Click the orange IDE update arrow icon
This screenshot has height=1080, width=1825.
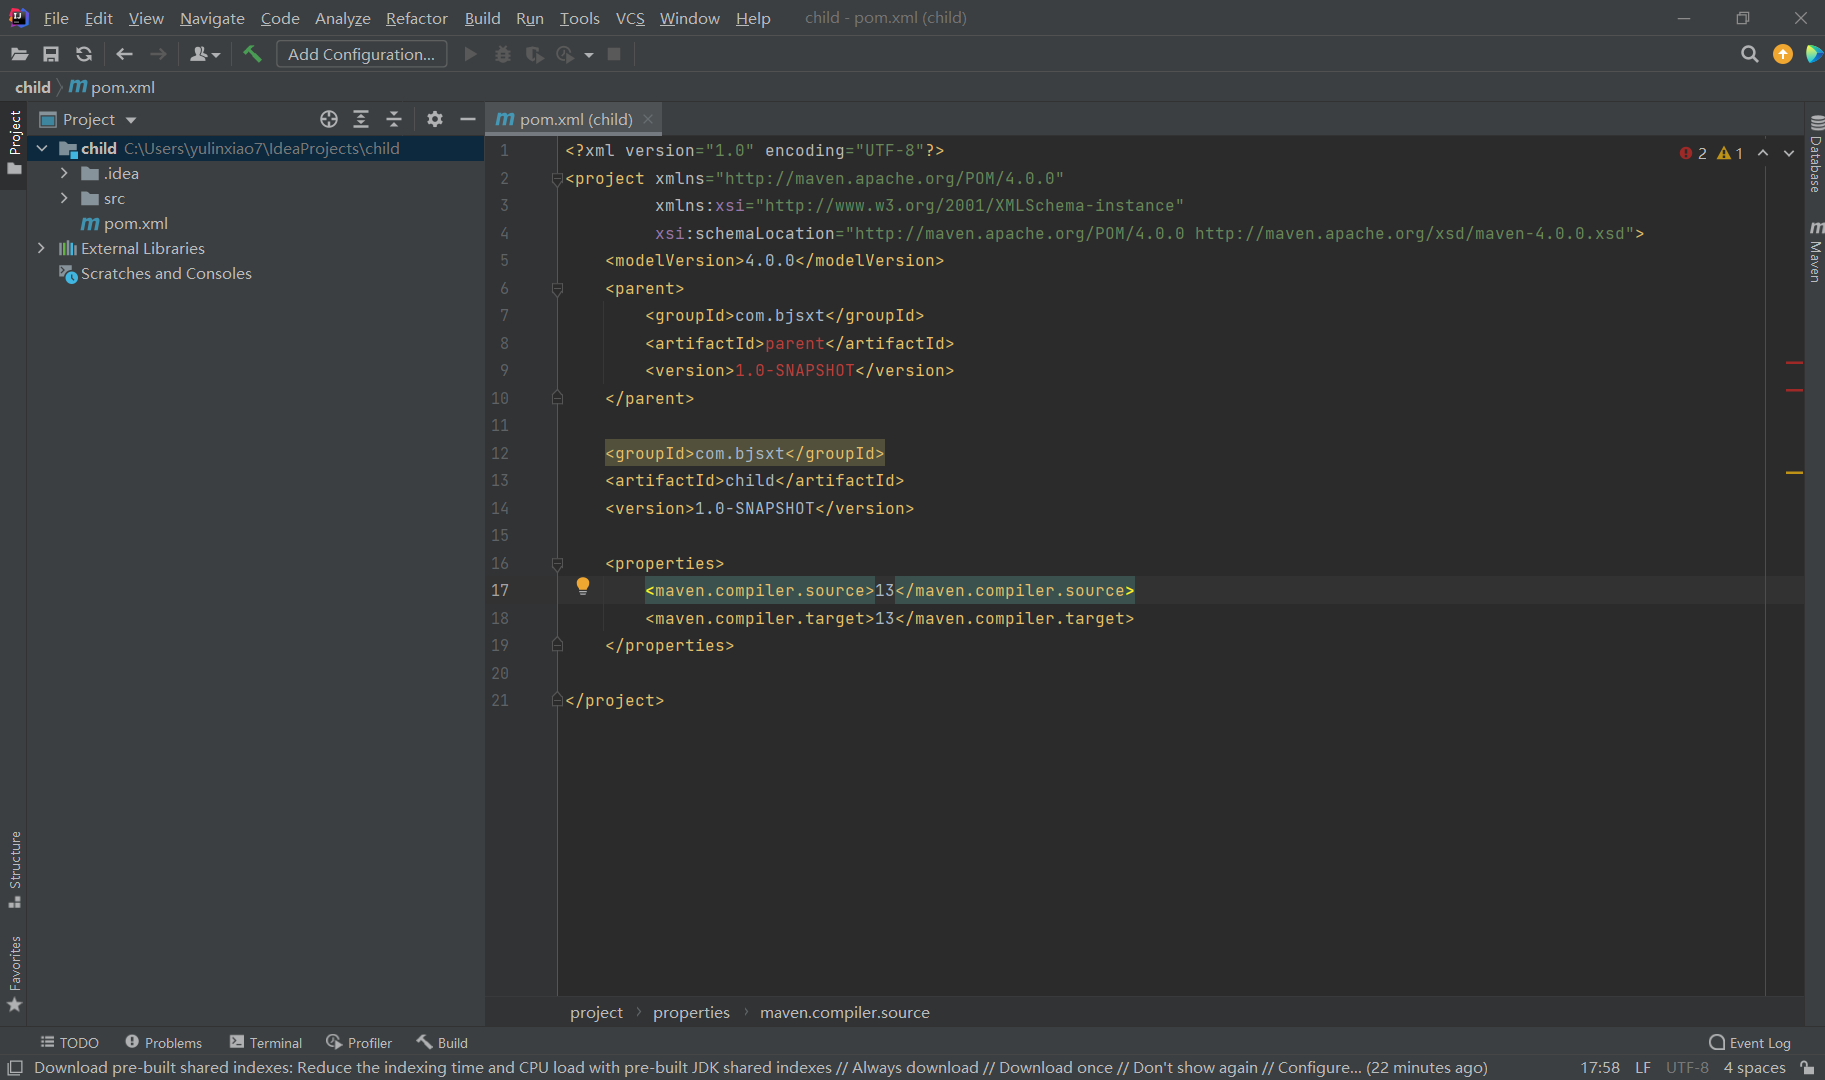tap(1783, 54)
